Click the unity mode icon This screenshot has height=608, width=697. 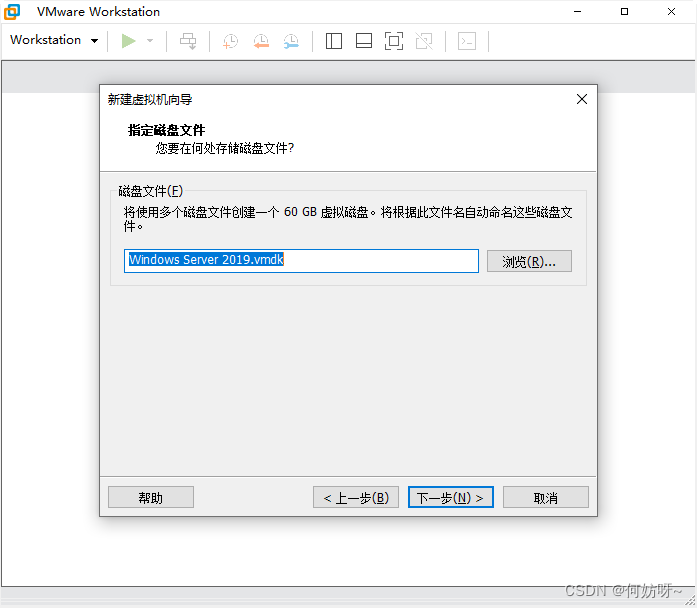coord(424,41)
